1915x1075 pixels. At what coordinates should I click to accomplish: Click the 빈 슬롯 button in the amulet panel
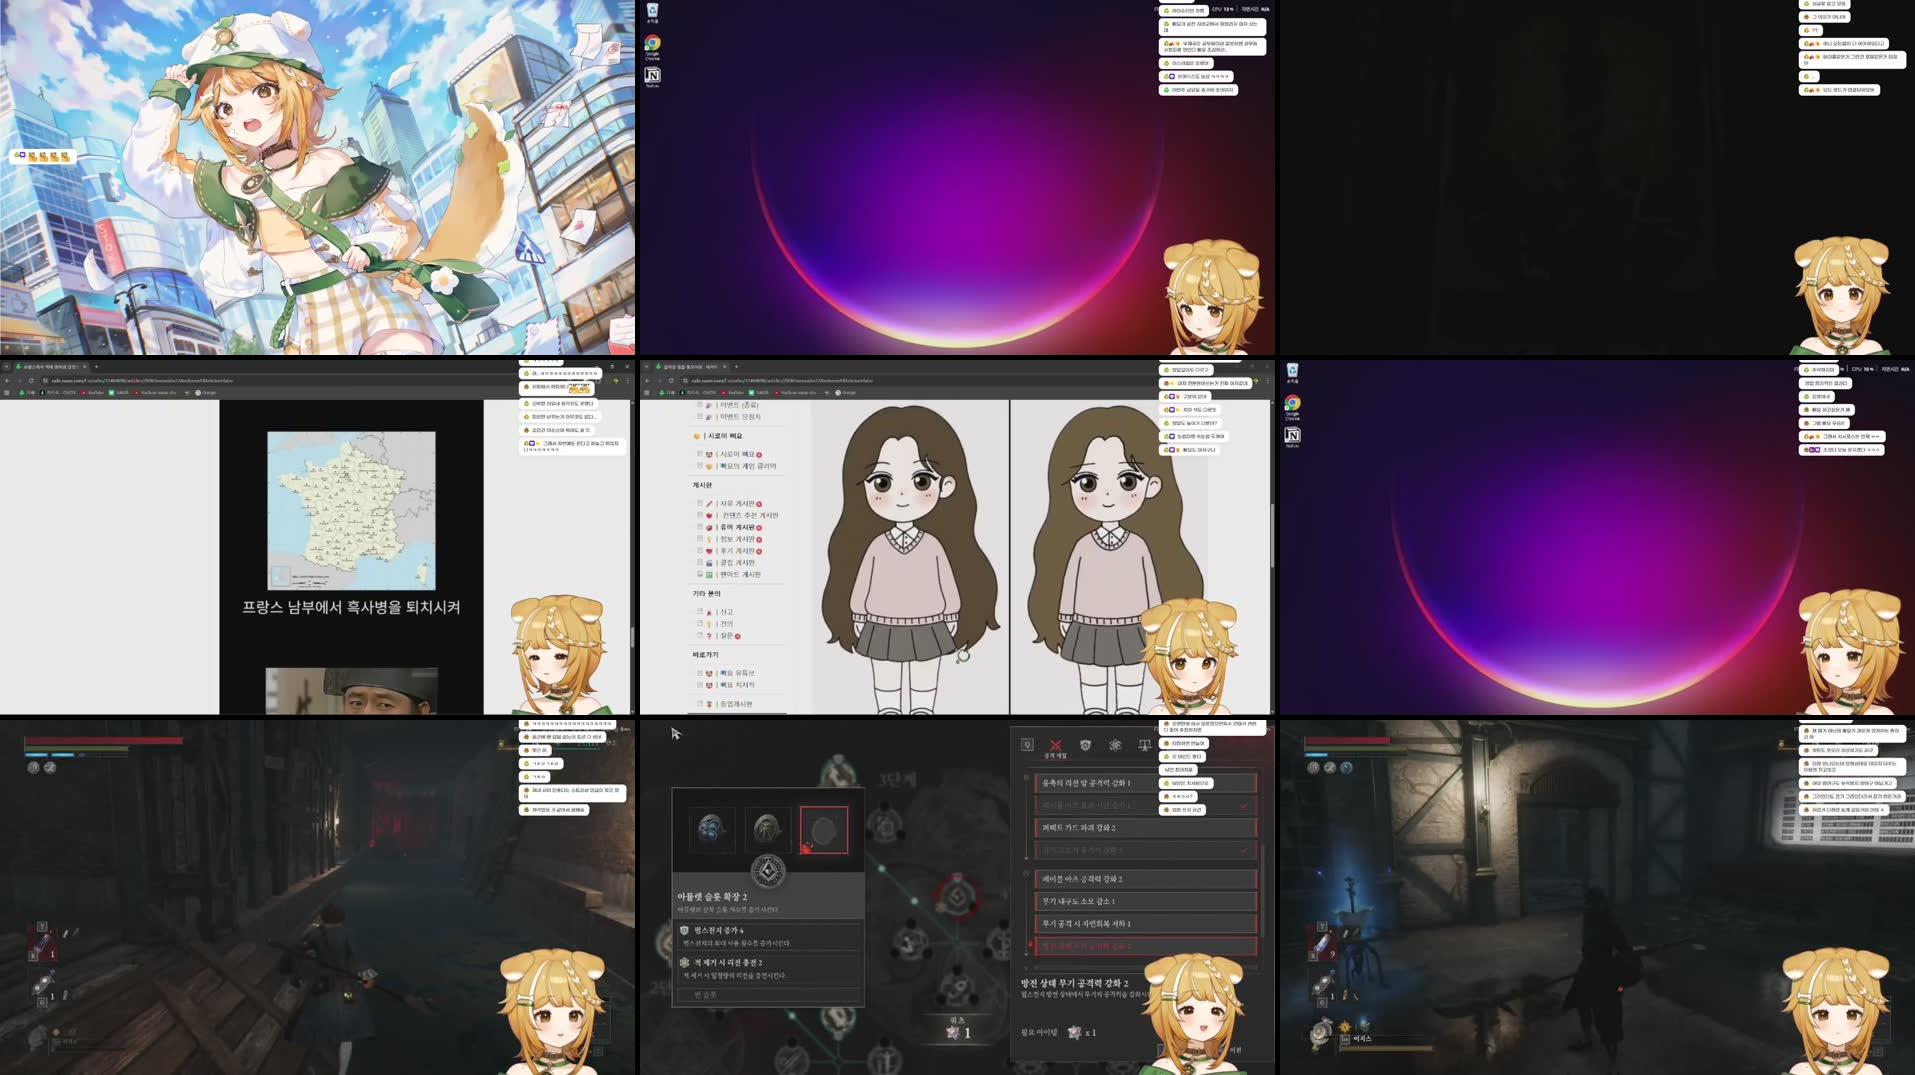tap(705, 994)
